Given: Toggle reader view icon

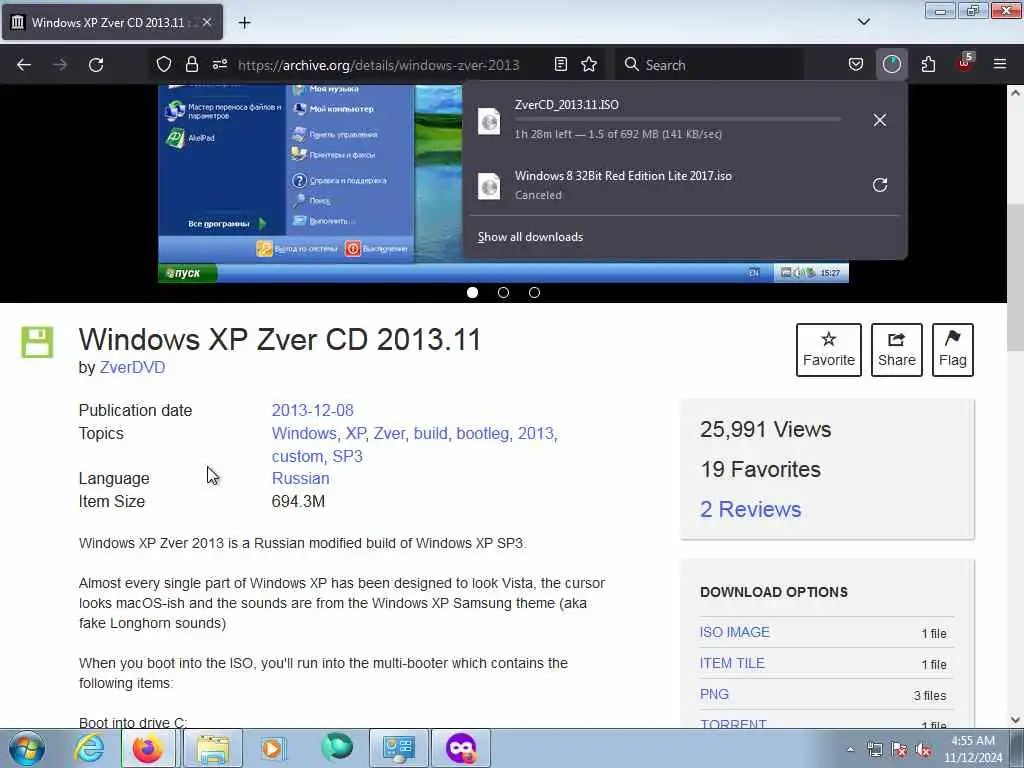Looking at the screenshot, I should (560, 64).
